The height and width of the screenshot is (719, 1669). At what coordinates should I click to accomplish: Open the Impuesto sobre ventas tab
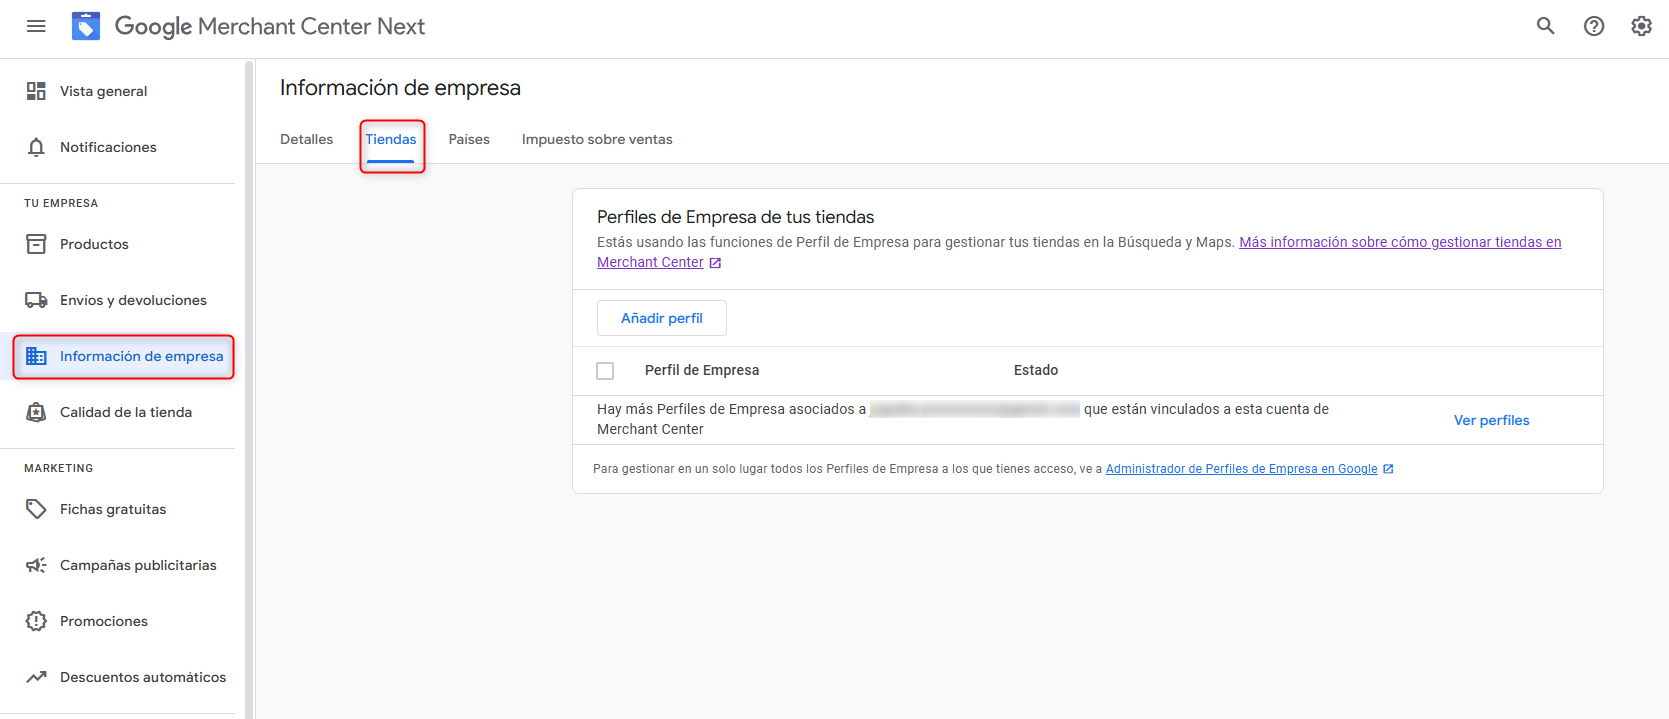point(597,139)
